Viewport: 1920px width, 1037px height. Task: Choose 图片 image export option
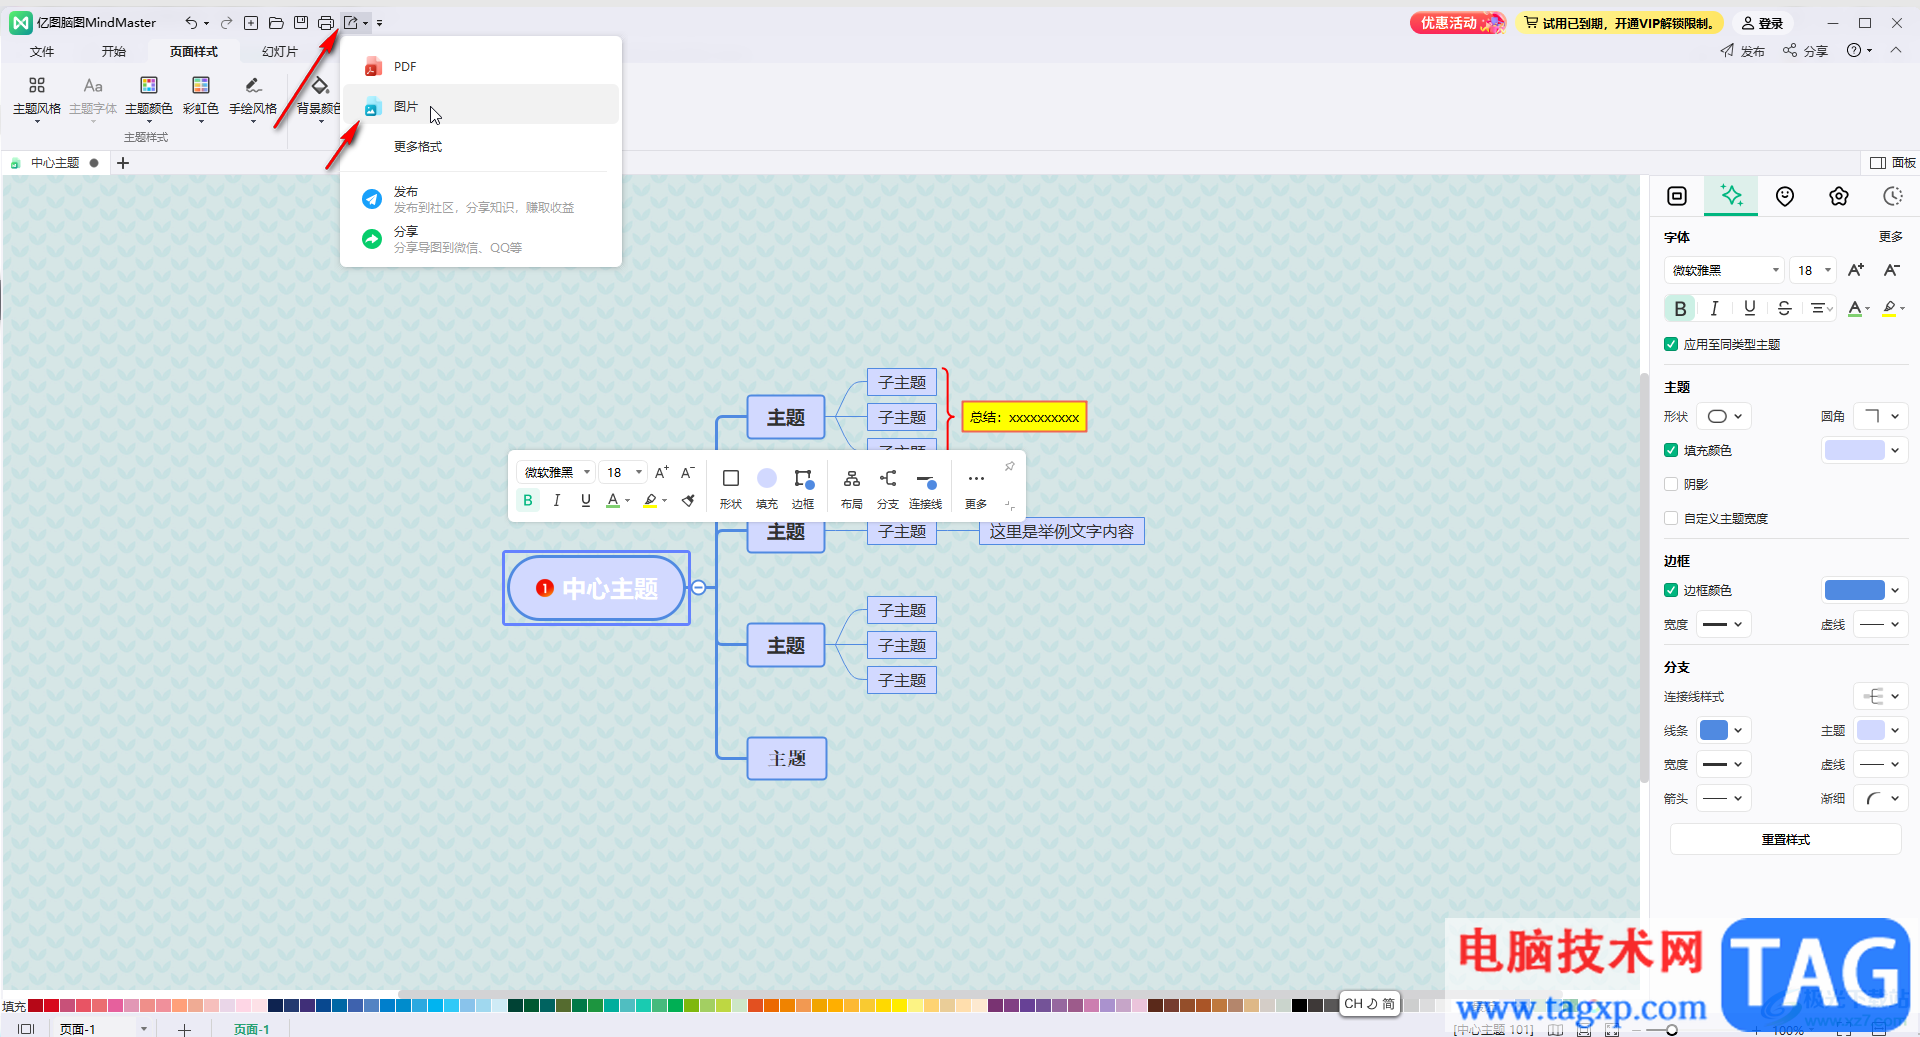click(481, 106)
